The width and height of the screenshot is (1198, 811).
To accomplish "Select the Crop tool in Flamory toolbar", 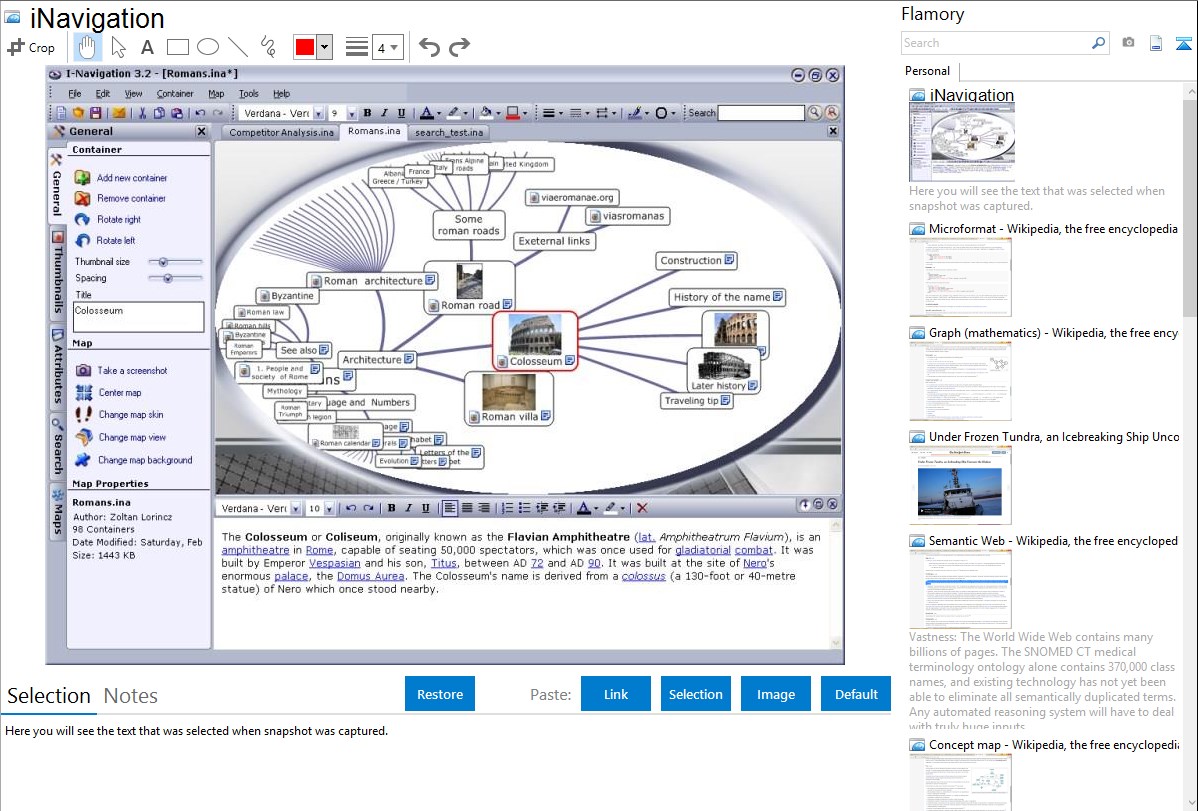I will [x=31, y=47].
